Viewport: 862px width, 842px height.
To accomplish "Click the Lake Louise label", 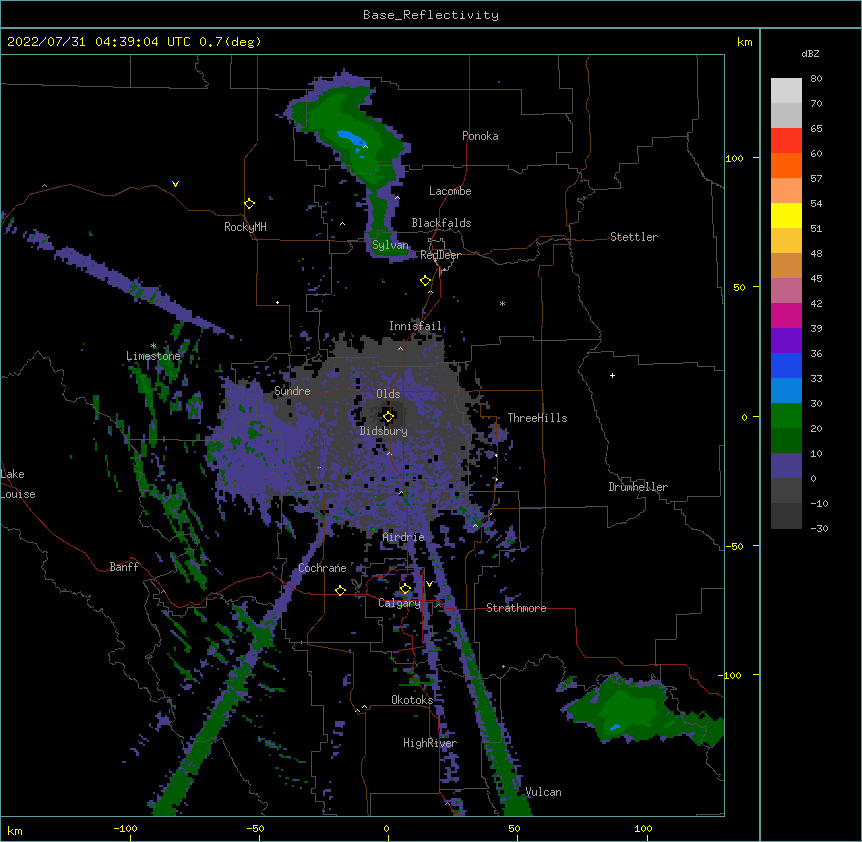I will (x=18, y=484).
